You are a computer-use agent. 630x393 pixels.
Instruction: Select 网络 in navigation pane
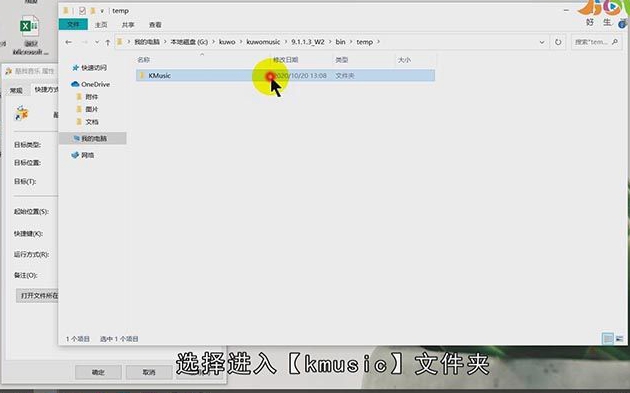point(83,155)
